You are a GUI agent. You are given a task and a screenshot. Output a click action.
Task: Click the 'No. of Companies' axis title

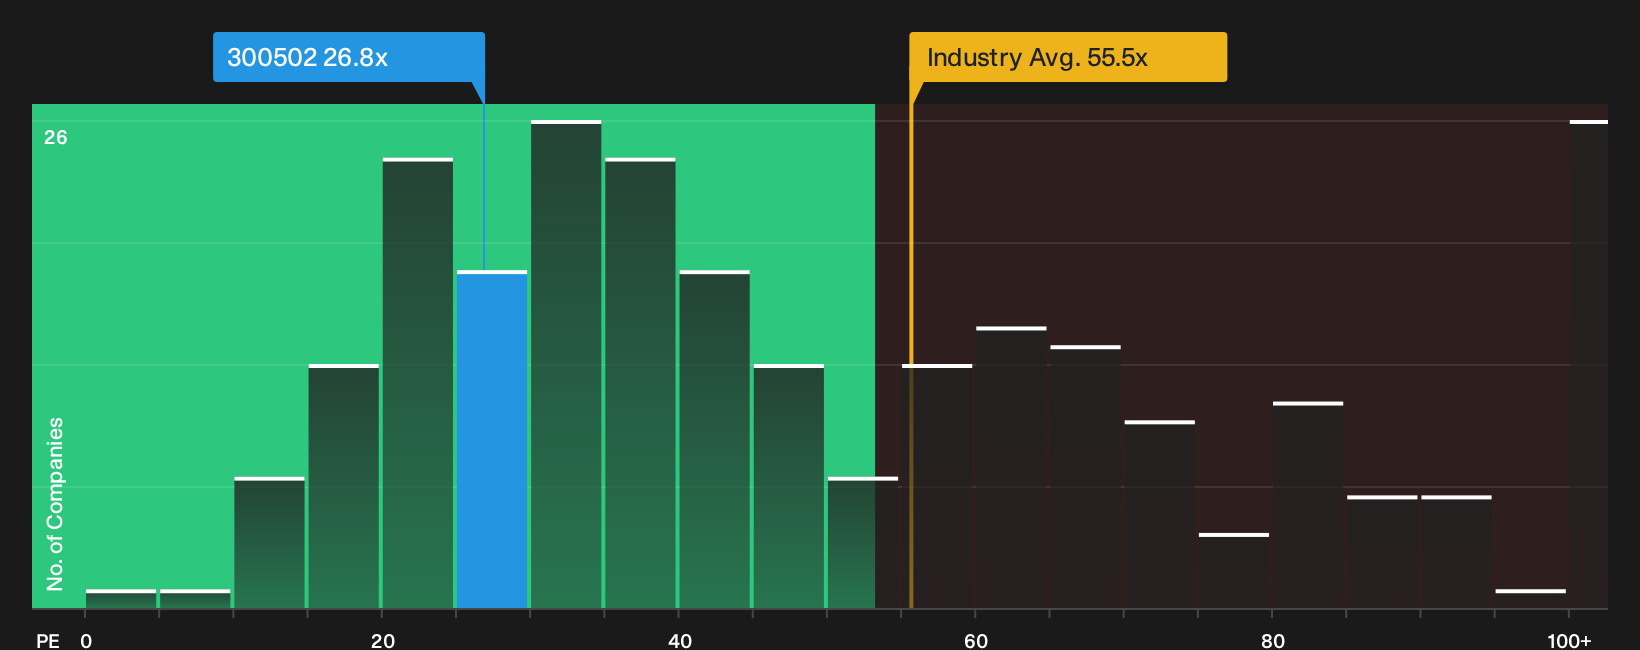55,504
